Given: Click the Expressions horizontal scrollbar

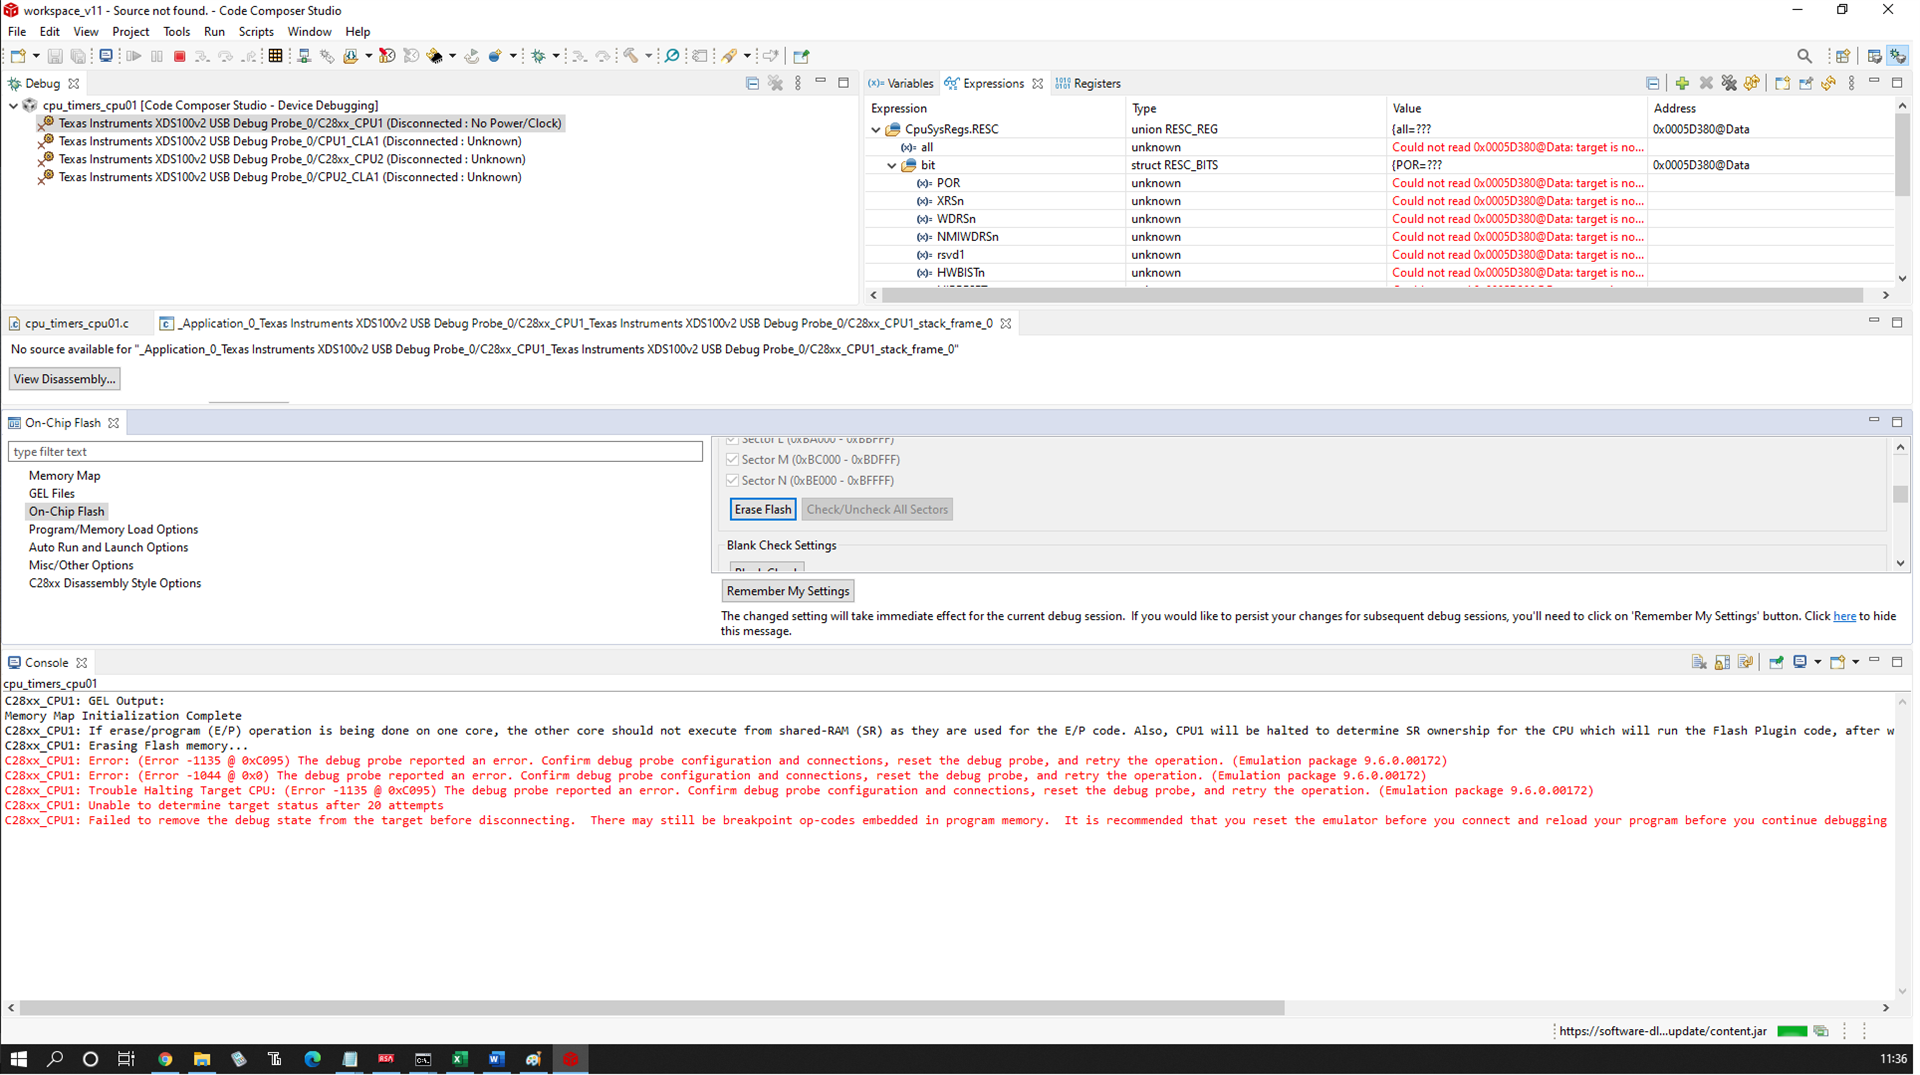Looking at the screenshot, I should click(1372, 295).
